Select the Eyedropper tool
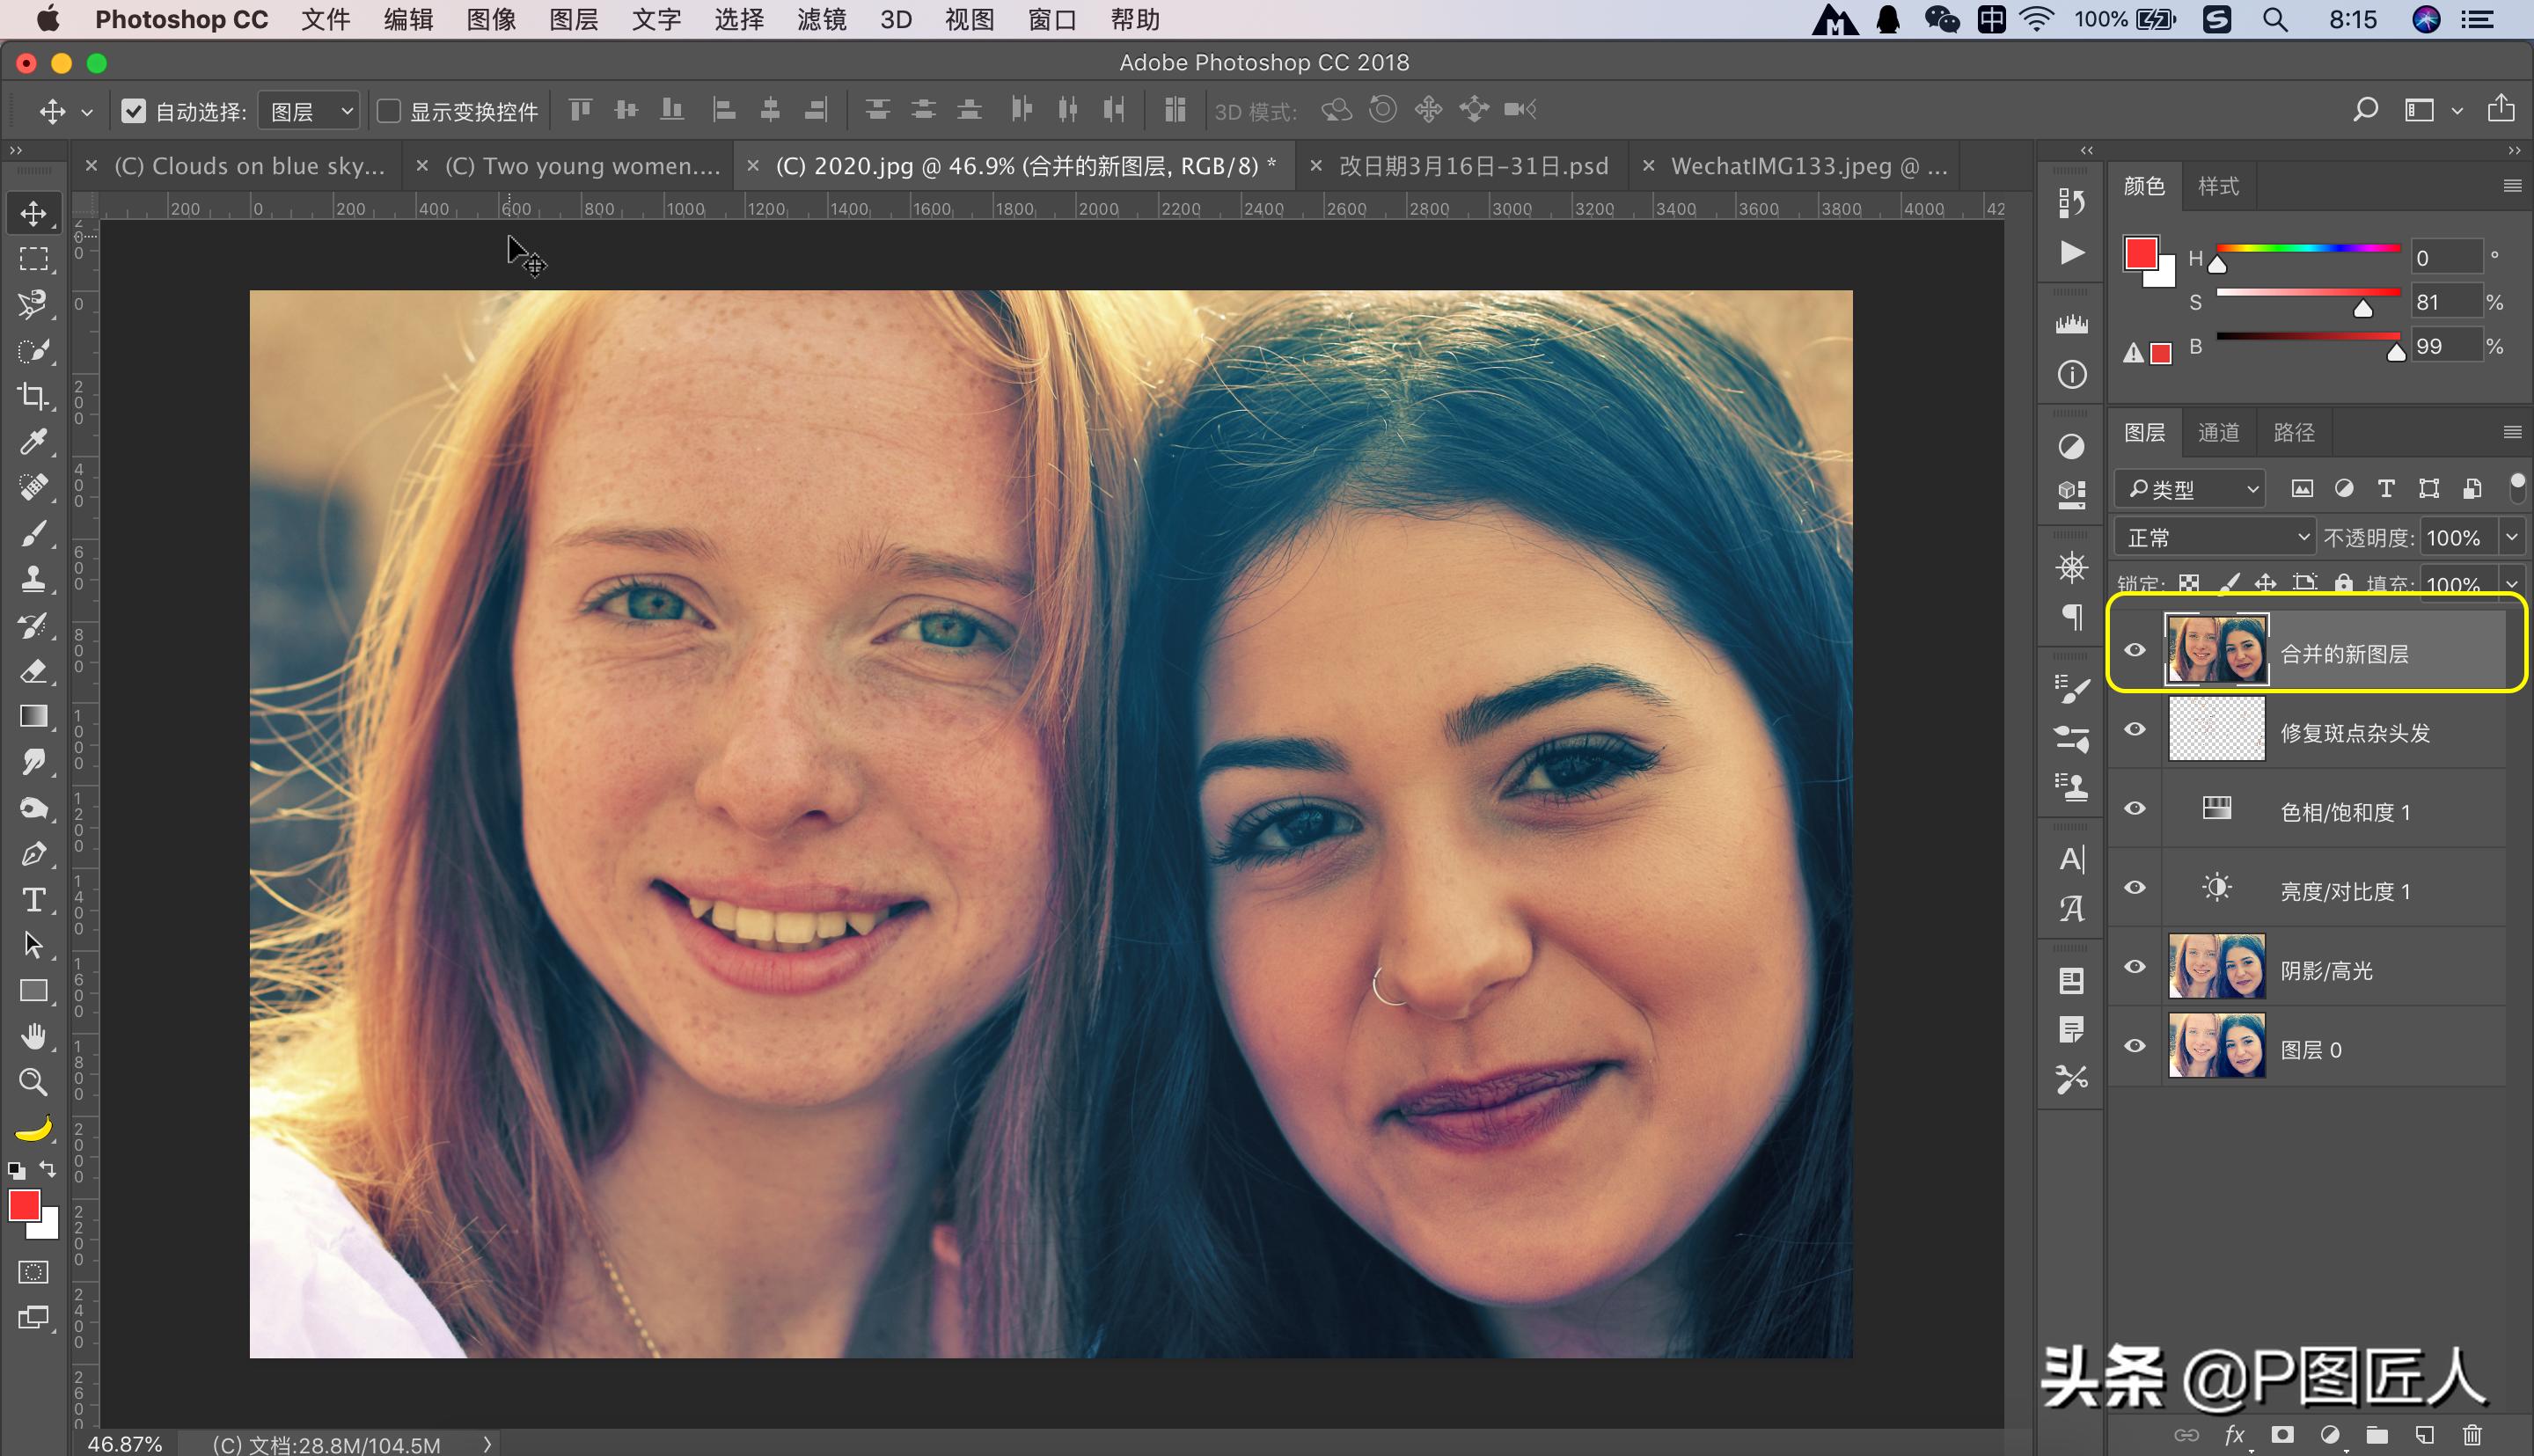Image resolution: width=2534 pixels, height=1456 pixels. pos(33,442)
